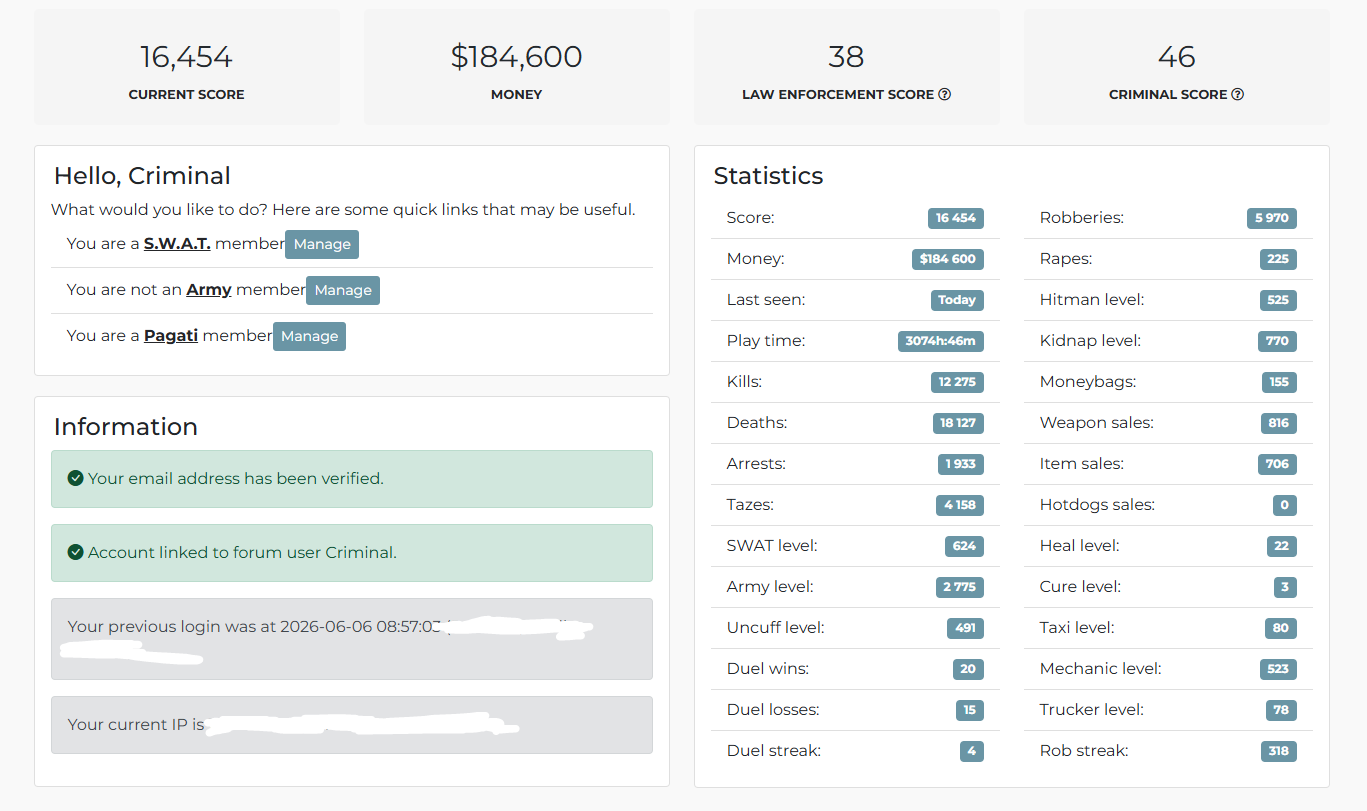Click the Money summary card
The image size is (1367, 811).
pos(517,68)
